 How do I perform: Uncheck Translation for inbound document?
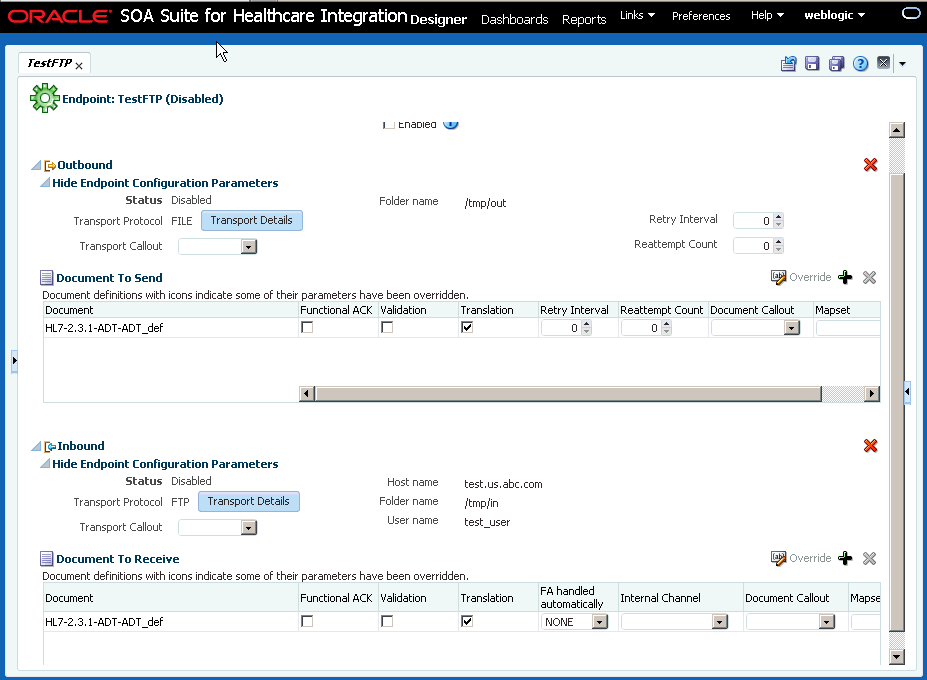(x=467, y=621)
